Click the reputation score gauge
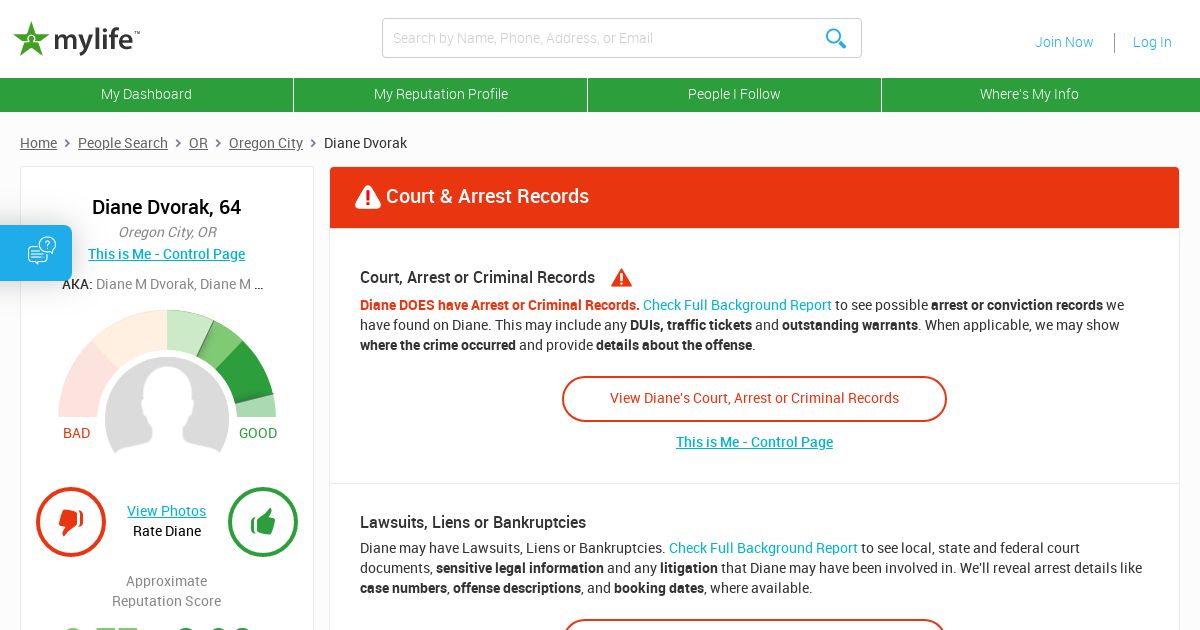1200x630 pixels. click(x=167, y=363)
